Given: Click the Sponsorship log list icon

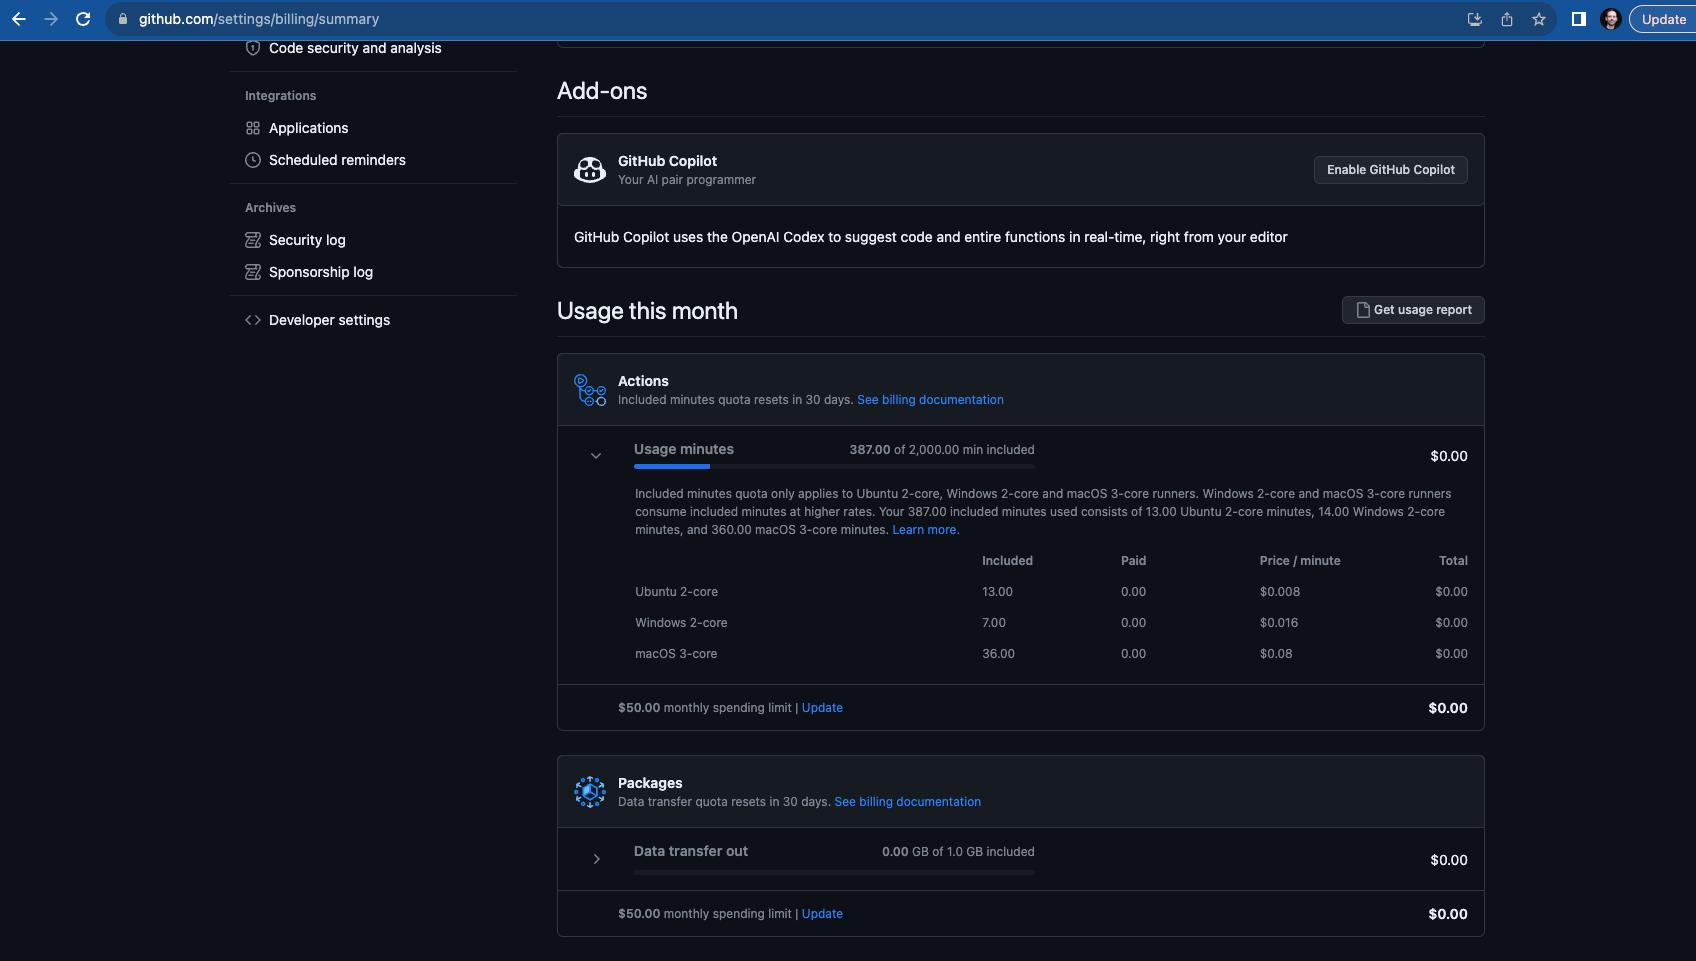Looking at the screenshot, I should tap(253, 272).
